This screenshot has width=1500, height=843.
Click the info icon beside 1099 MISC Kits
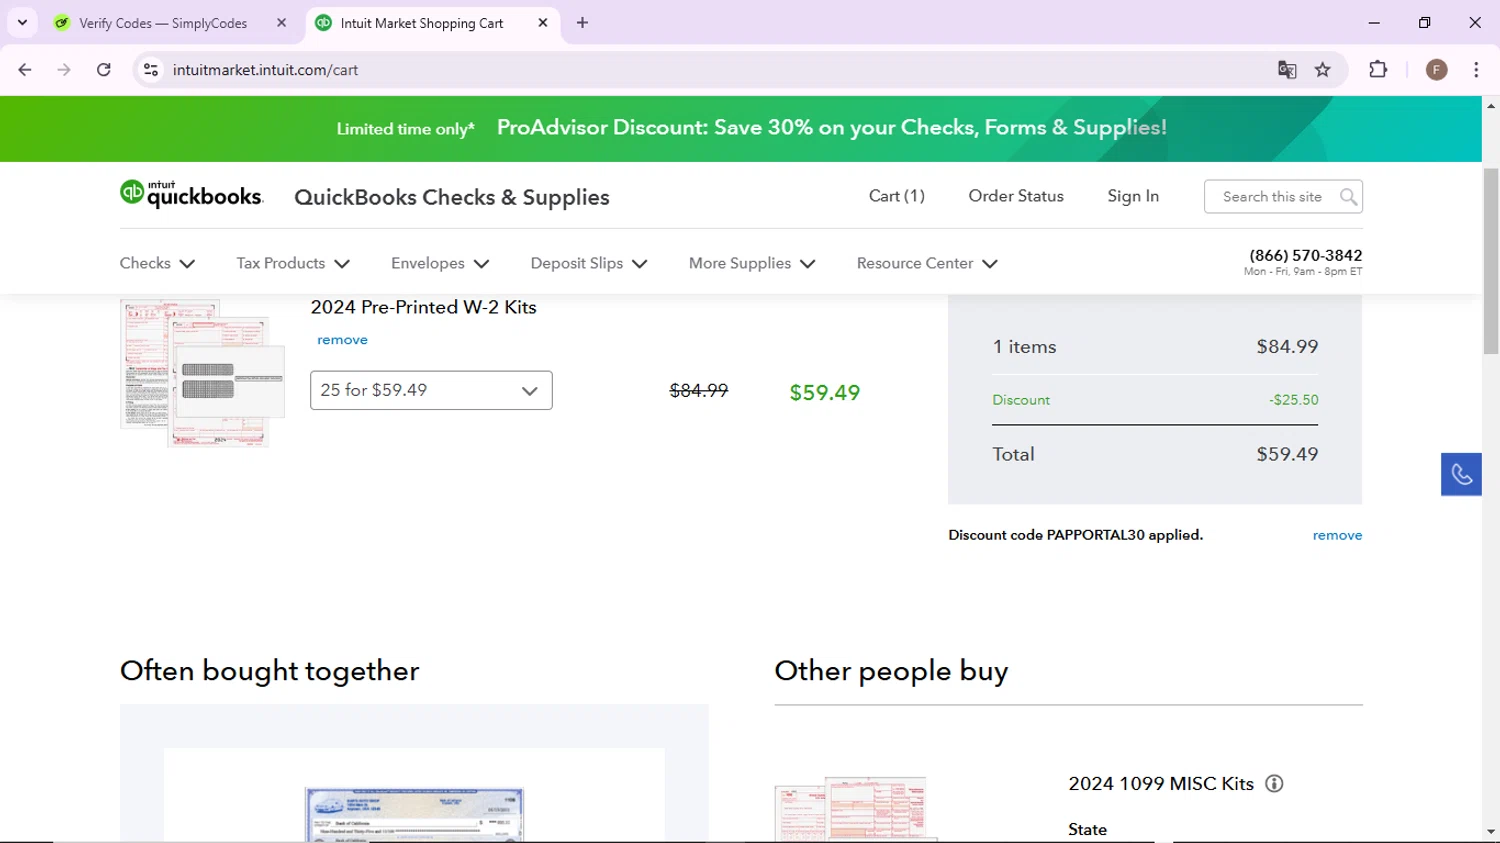tap(1274, 784)
